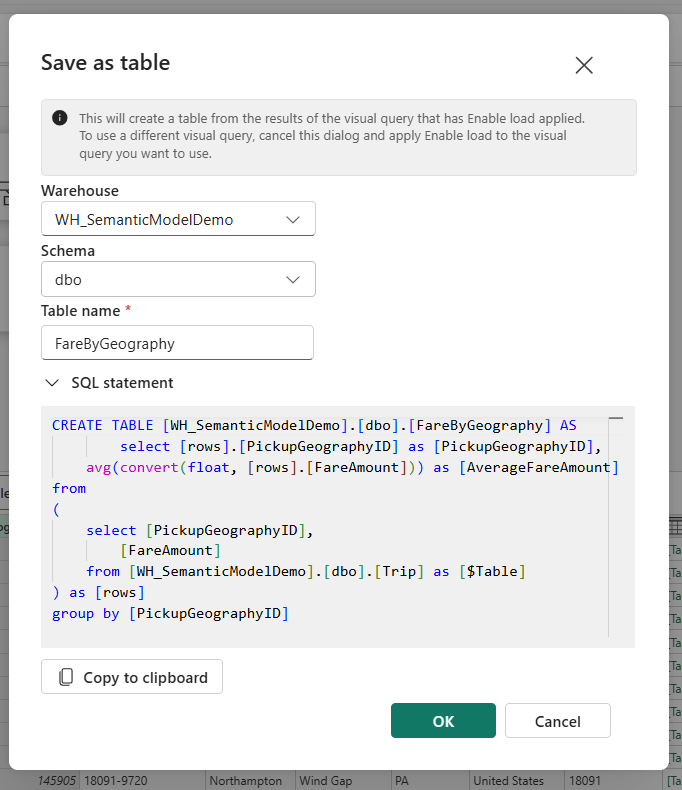Select the Wind Gap cell in the grid
Image resolution: width=682 pixels, height=790 pixels.
[x=330, y=780]
